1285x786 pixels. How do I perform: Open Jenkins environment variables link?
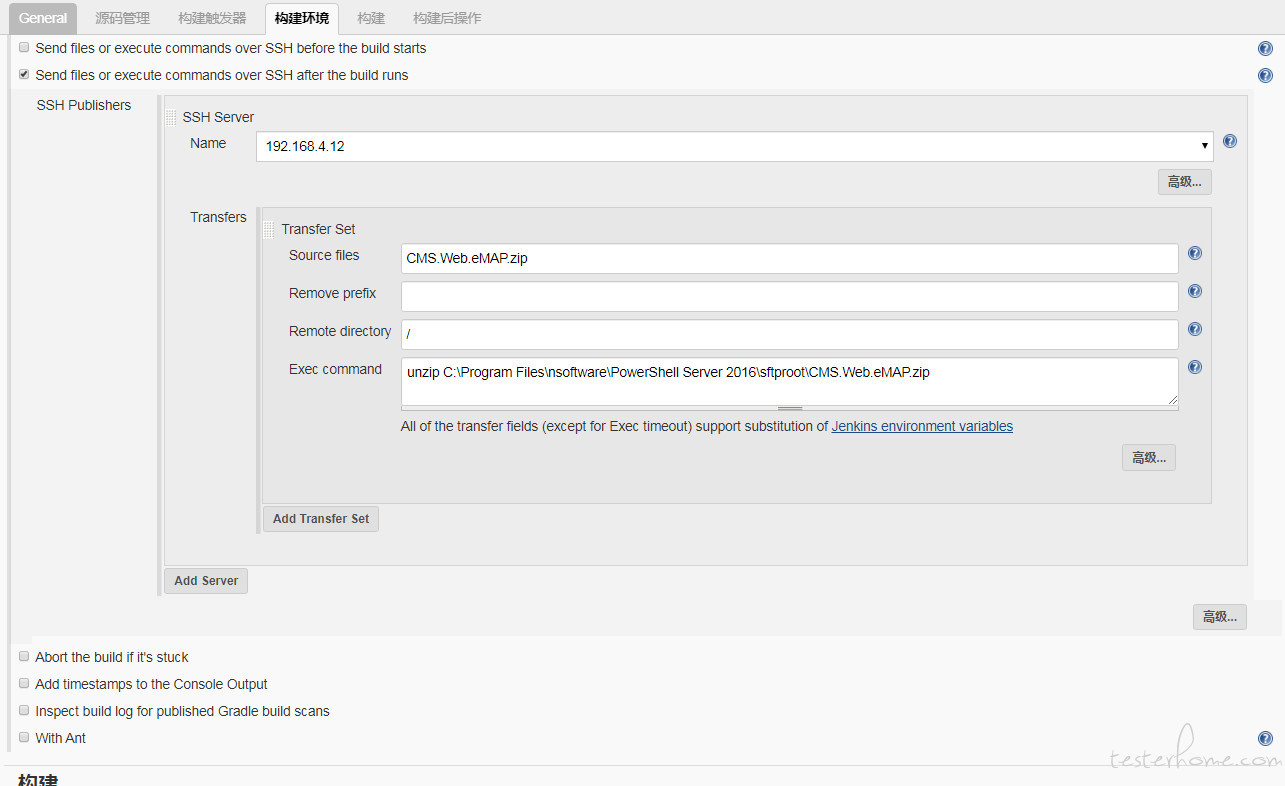pos(921,426)
